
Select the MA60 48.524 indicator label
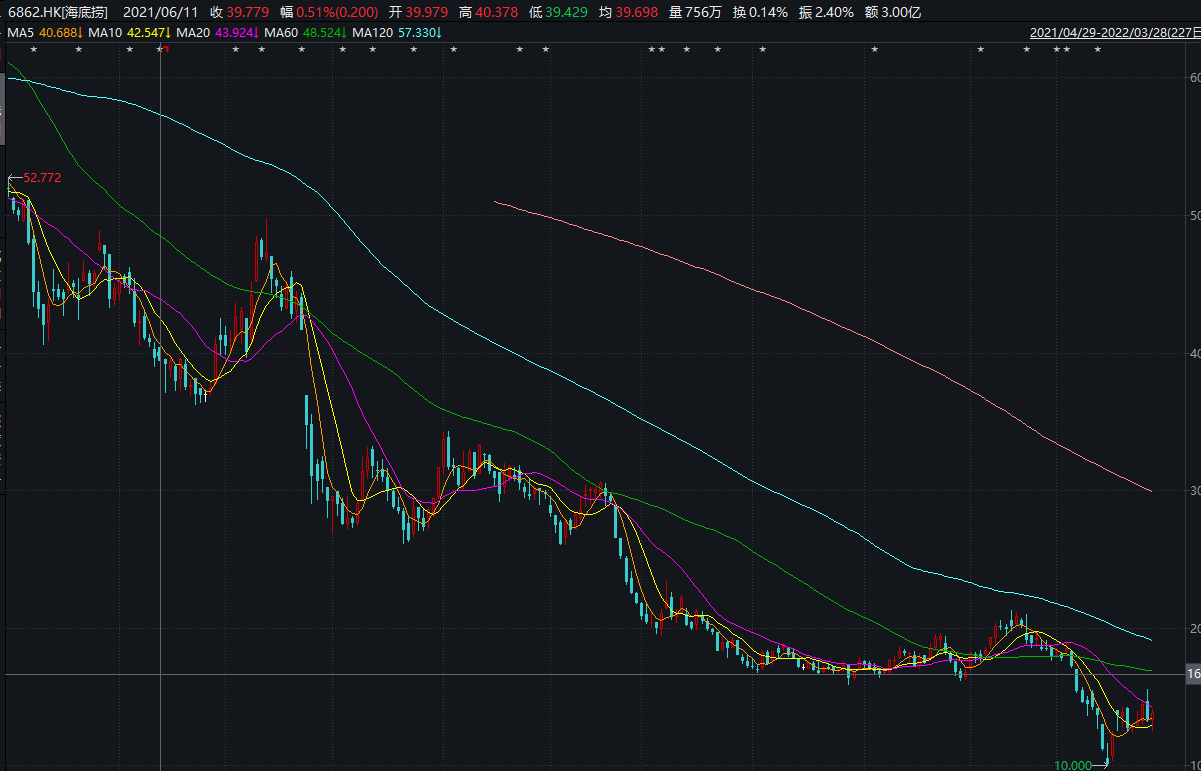[305, 33]
